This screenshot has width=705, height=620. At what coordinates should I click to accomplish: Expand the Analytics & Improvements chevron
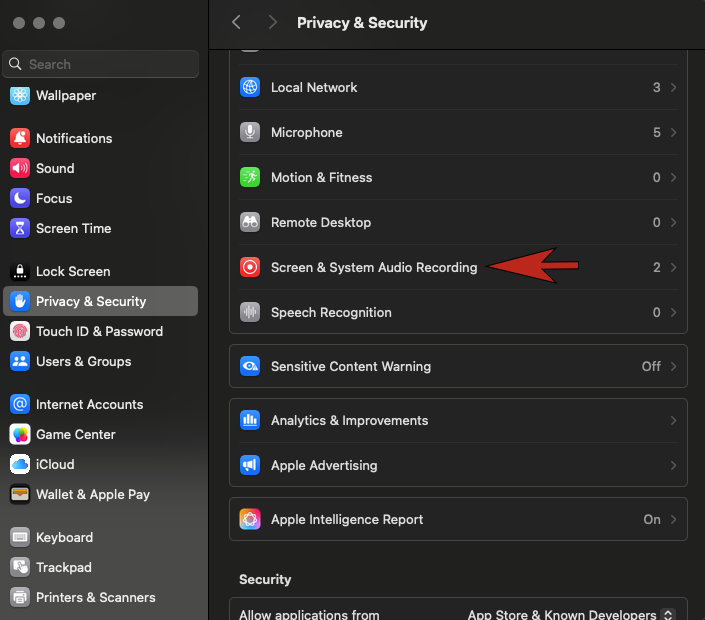point(673,421)
